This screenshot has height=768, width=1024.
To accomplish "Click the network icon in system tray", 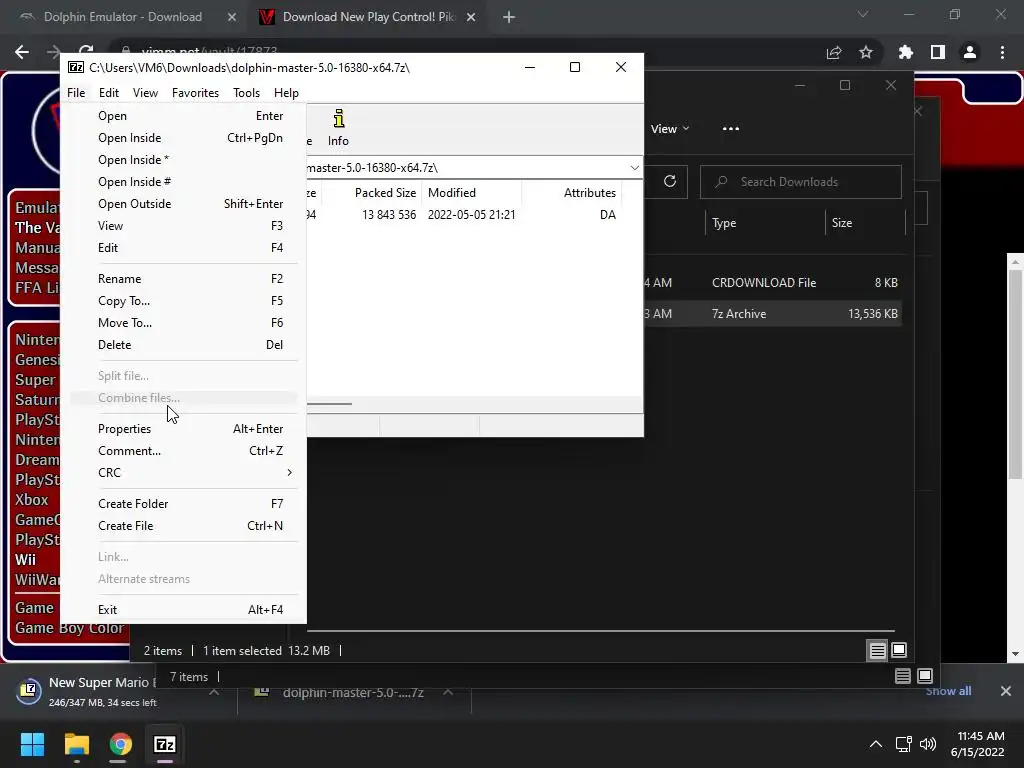I will 903,744.
